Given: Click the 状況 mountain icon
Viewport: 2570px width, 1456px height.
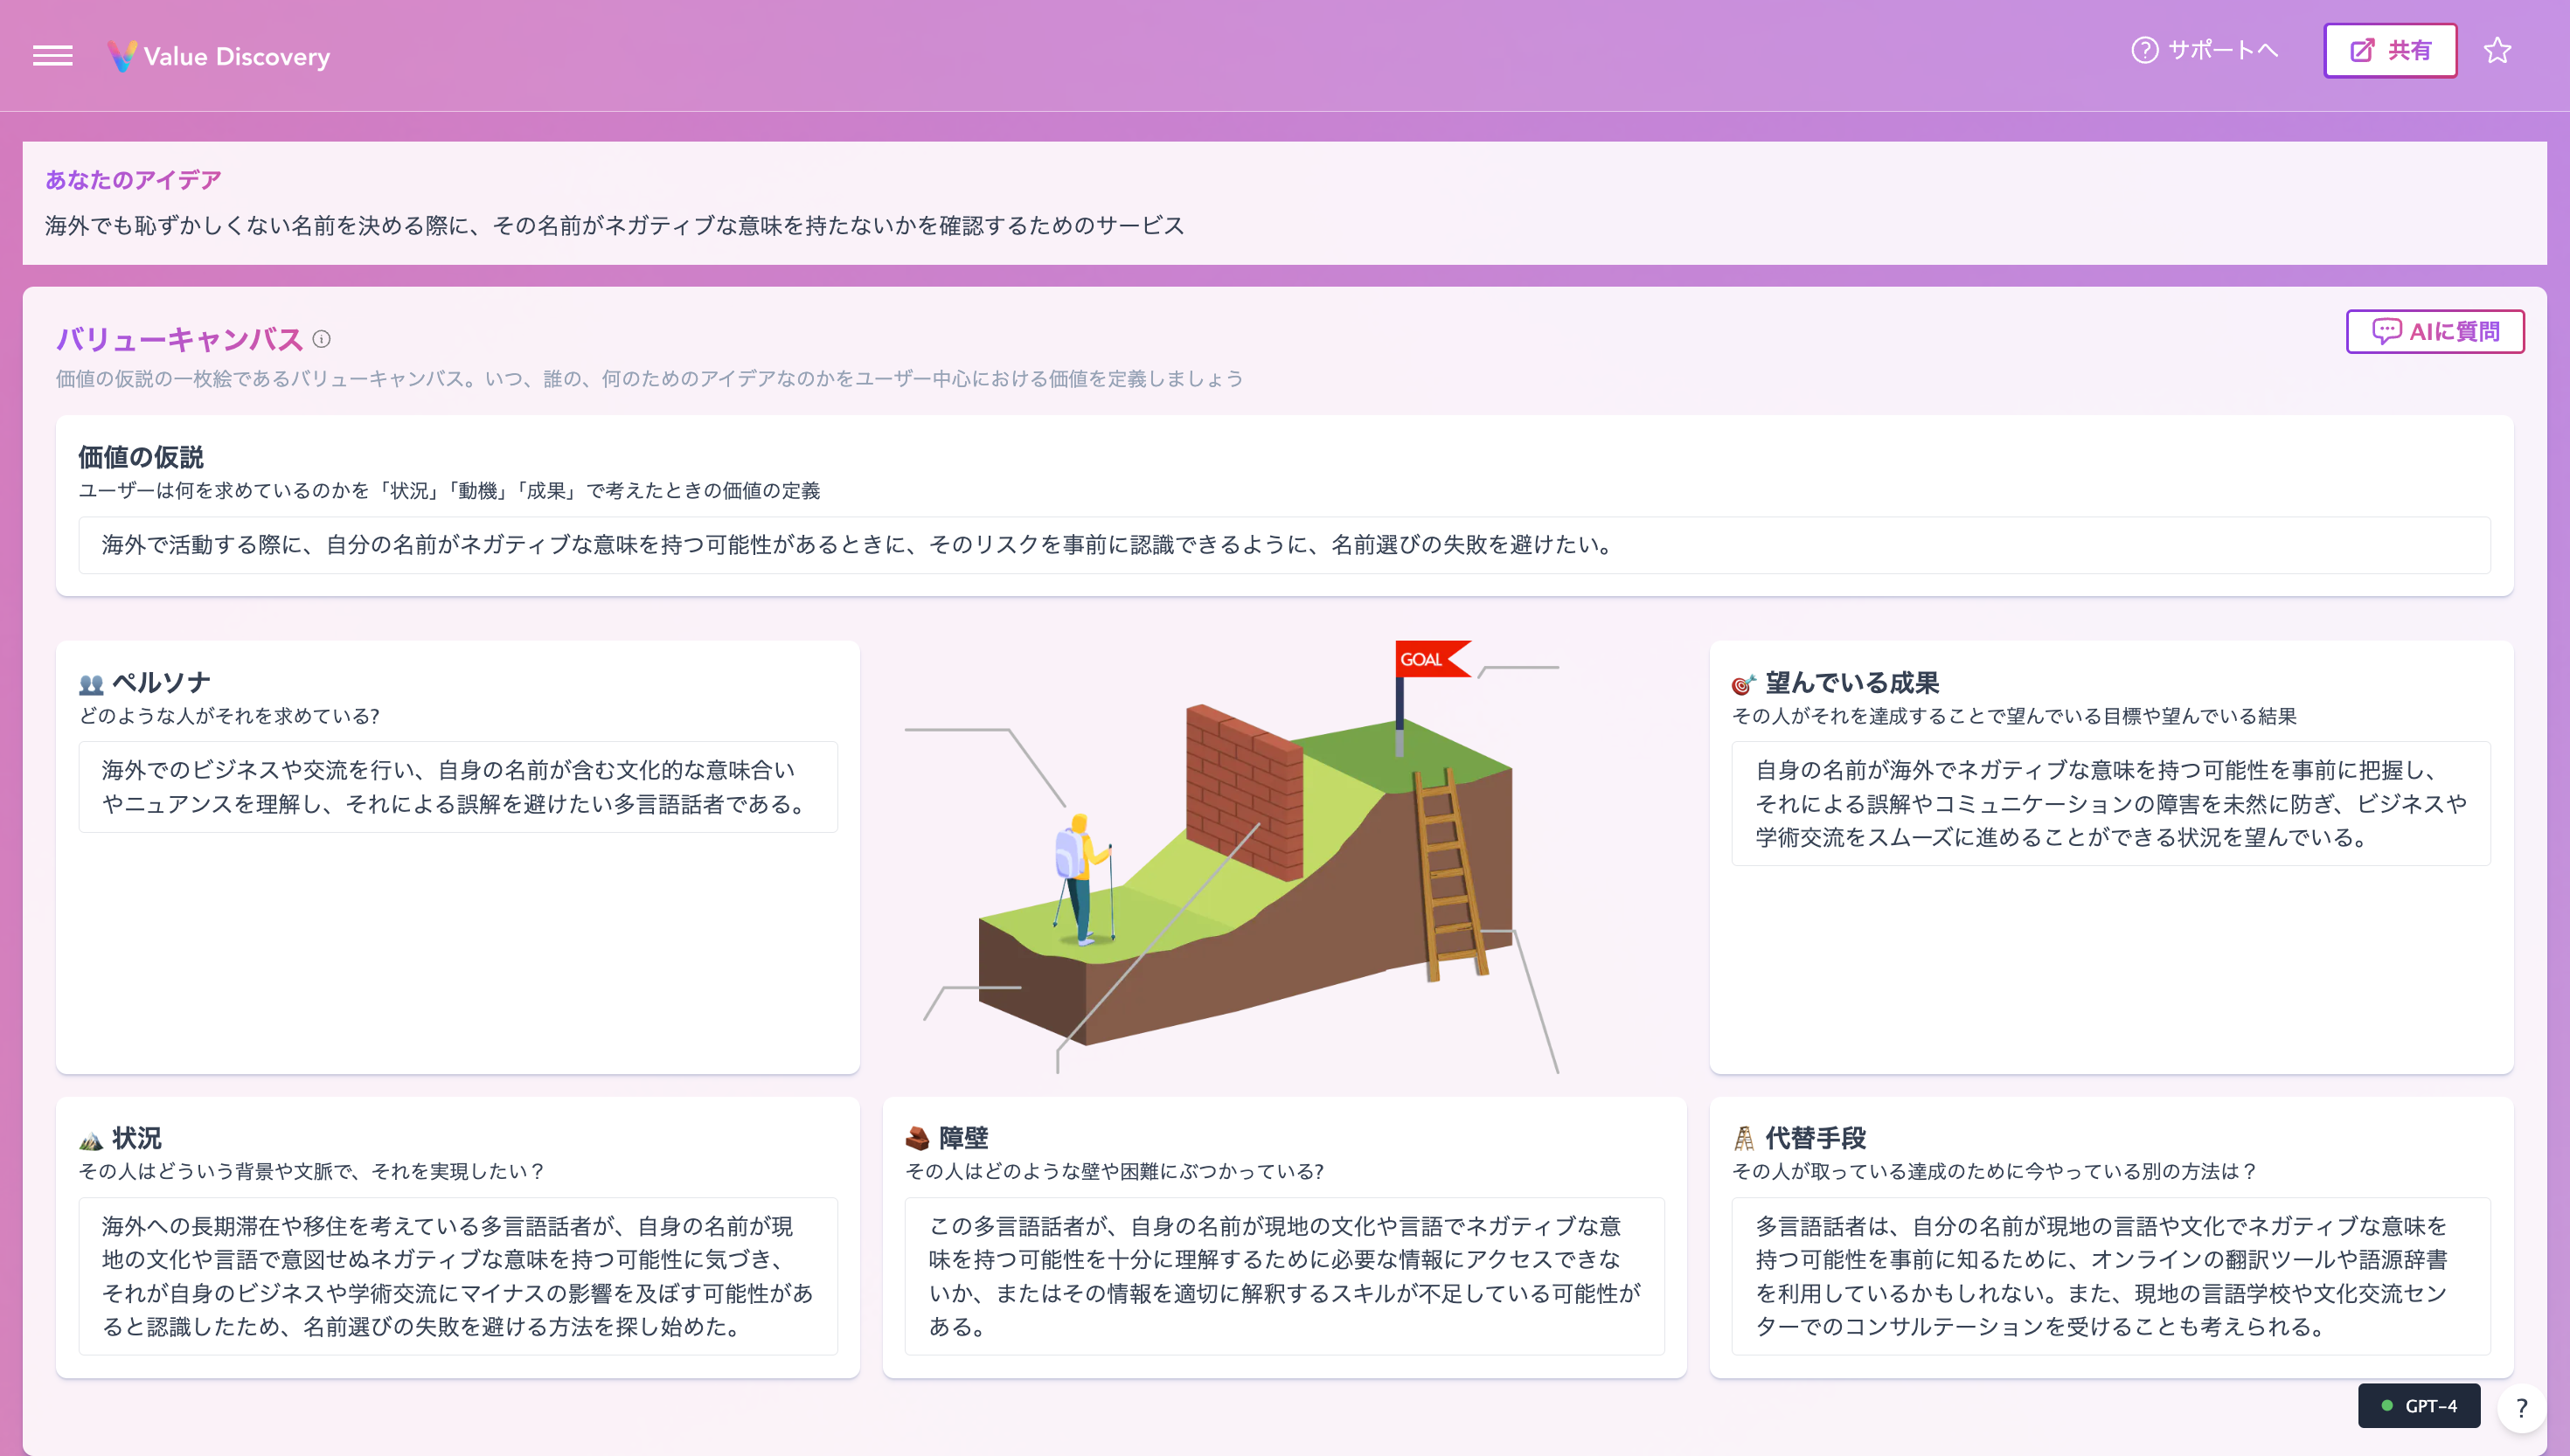Looking at the screenshot, I should point(91,1140).
